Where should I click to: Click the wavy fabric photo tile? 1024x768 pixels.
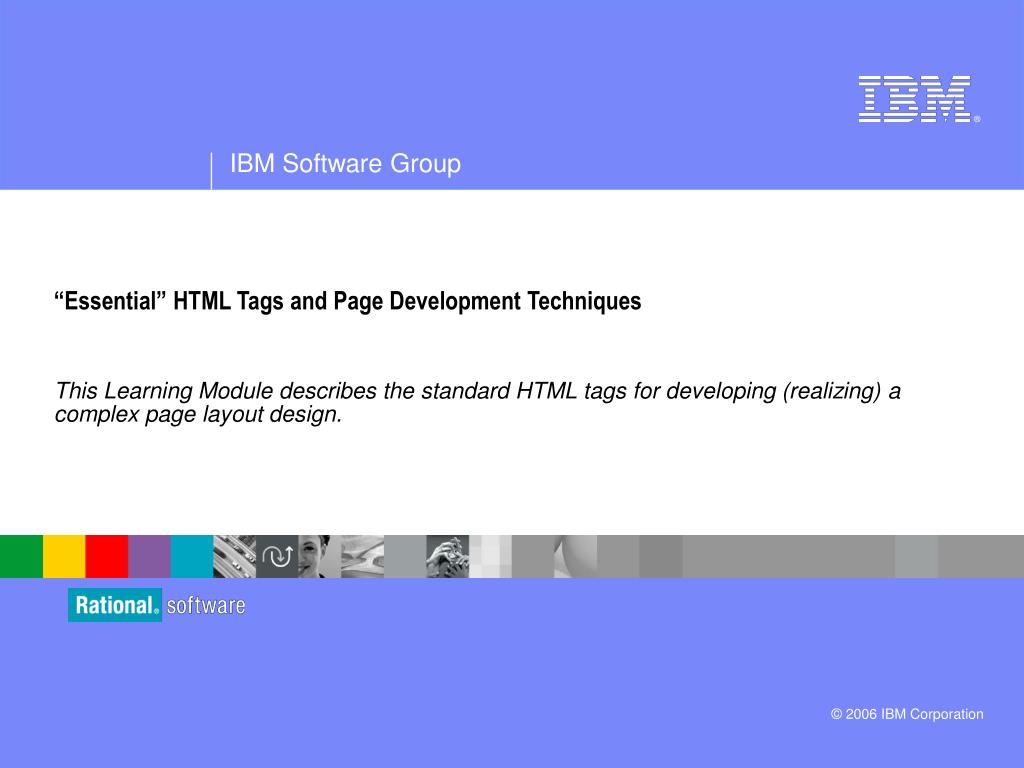coord(360,557)
